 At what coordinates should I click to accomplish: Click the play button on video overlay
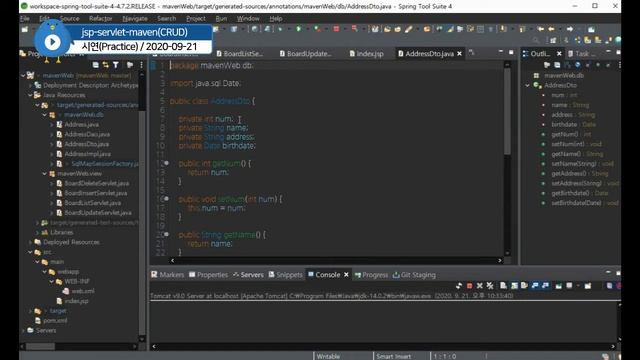[x=52, y=42]
